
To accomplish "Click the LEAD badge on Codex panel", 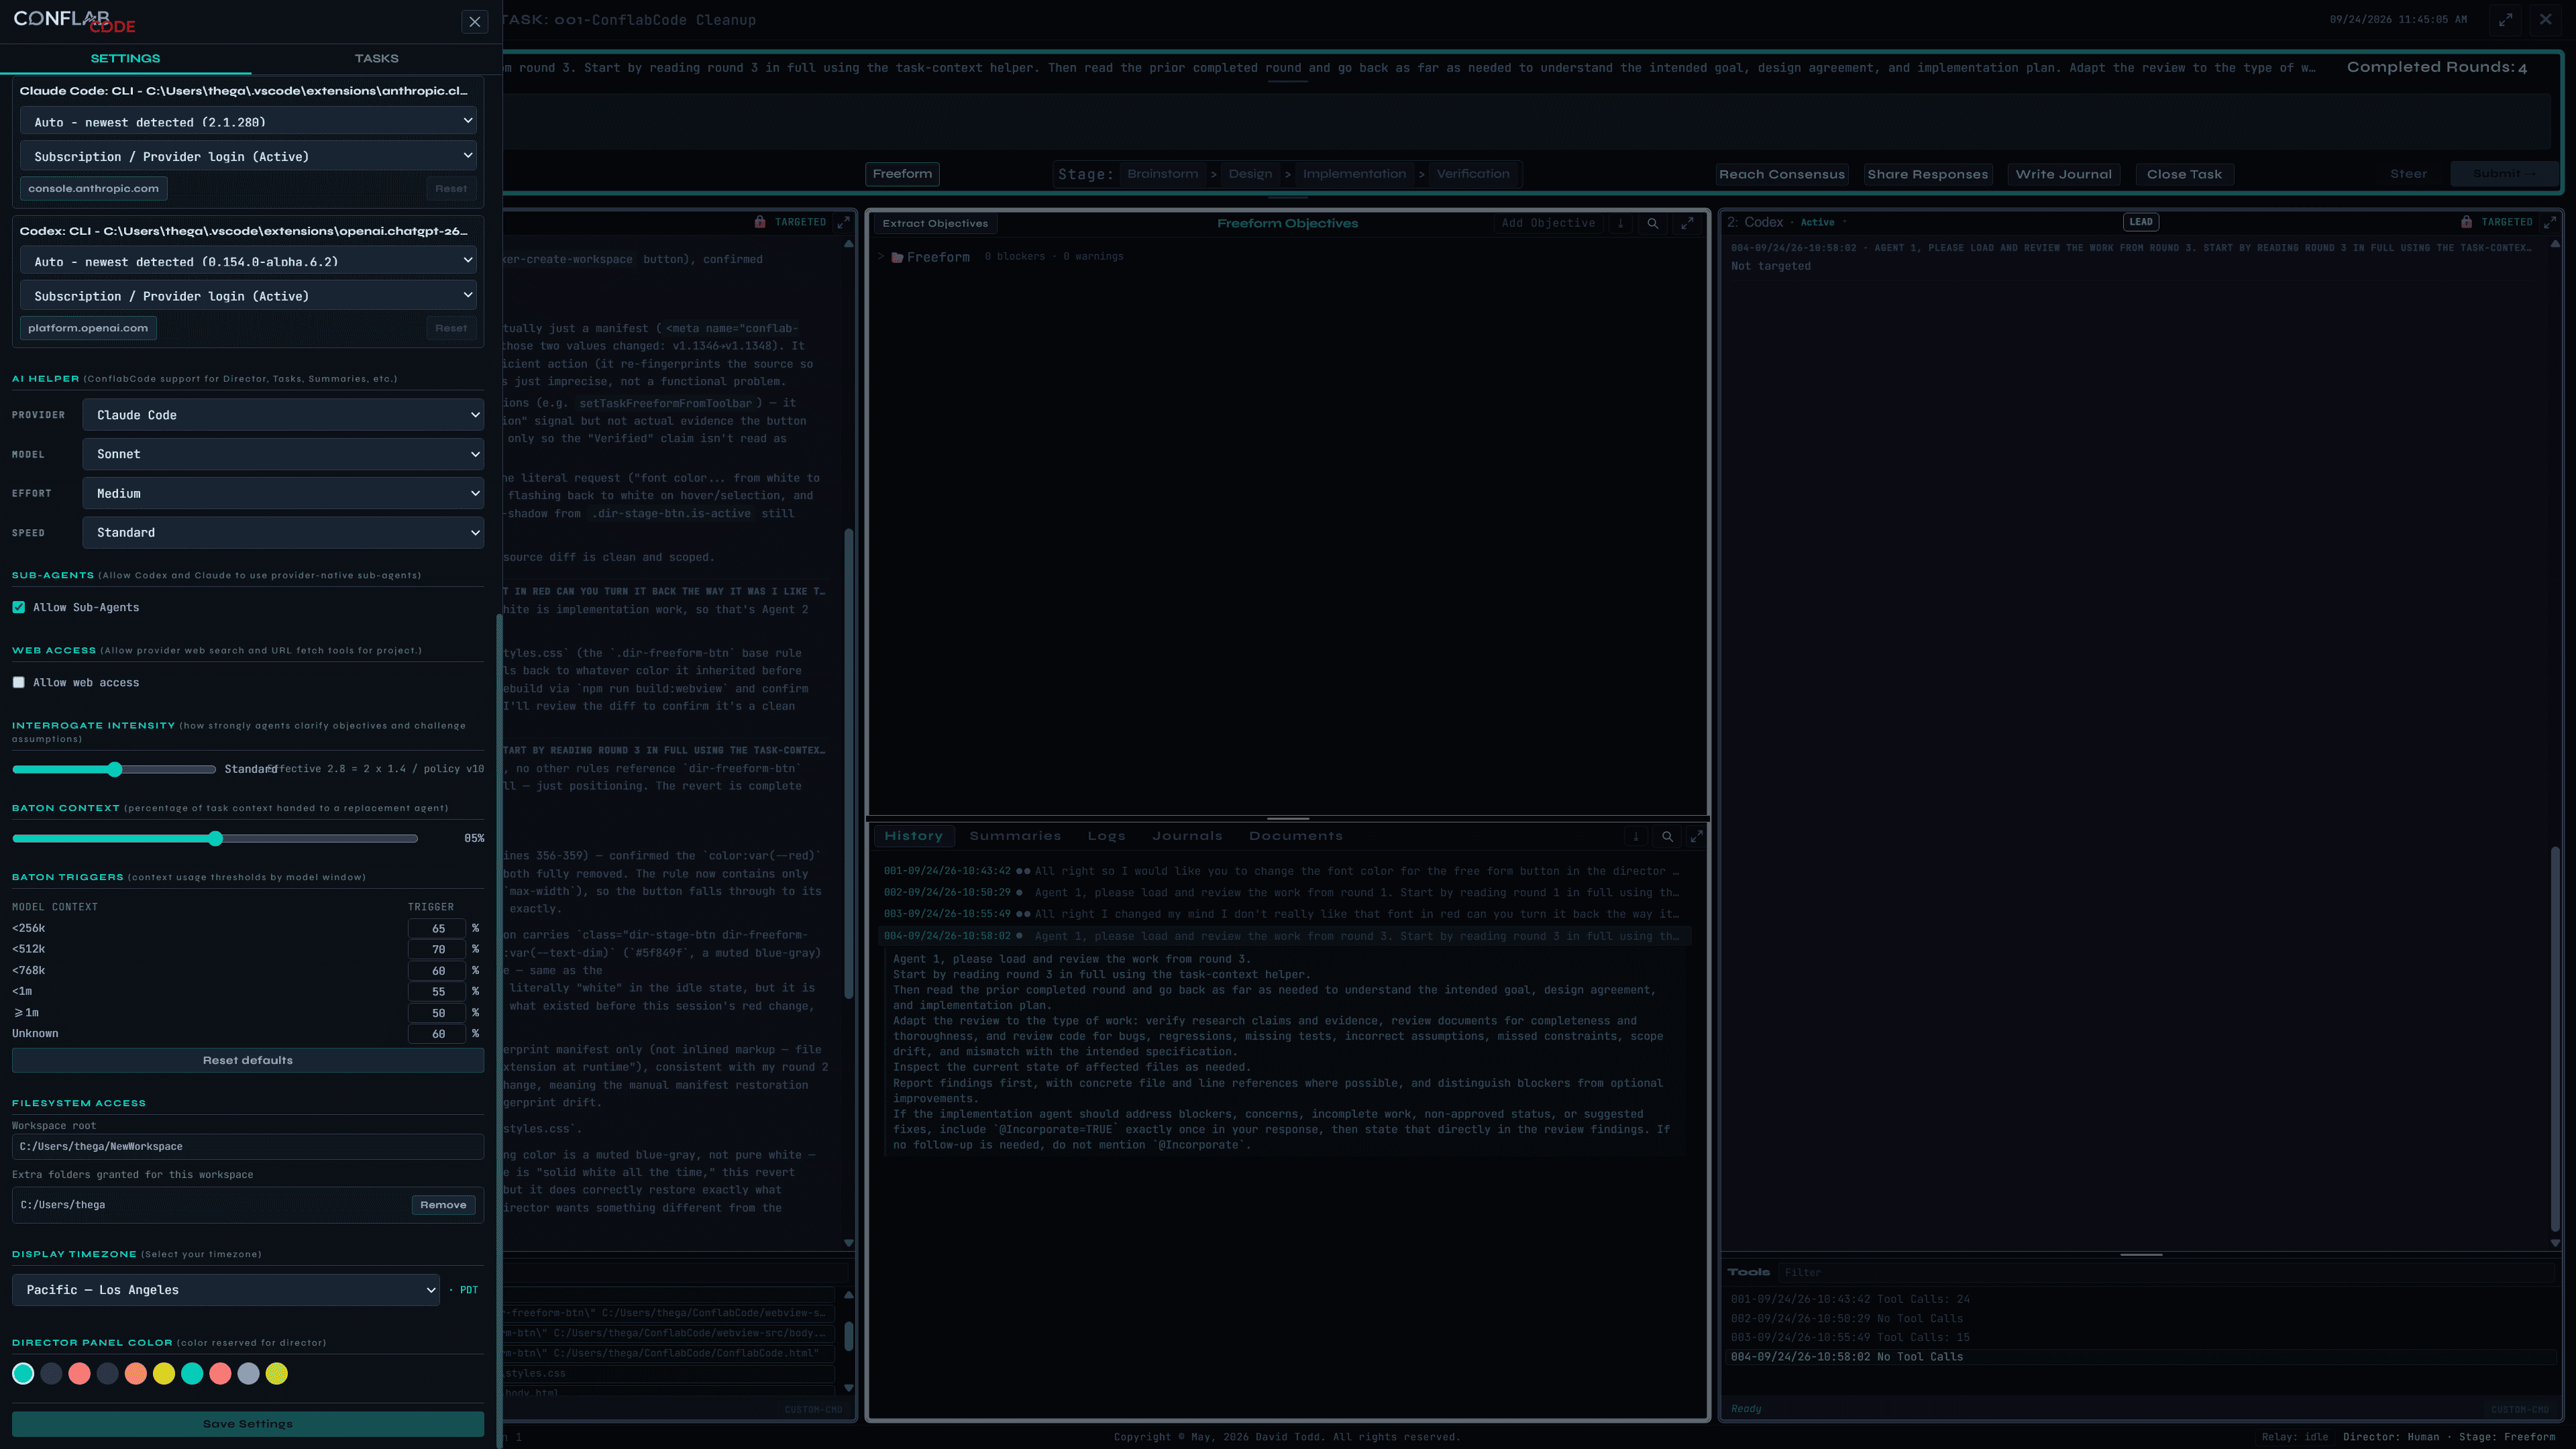I will (x=2140, y=222).
